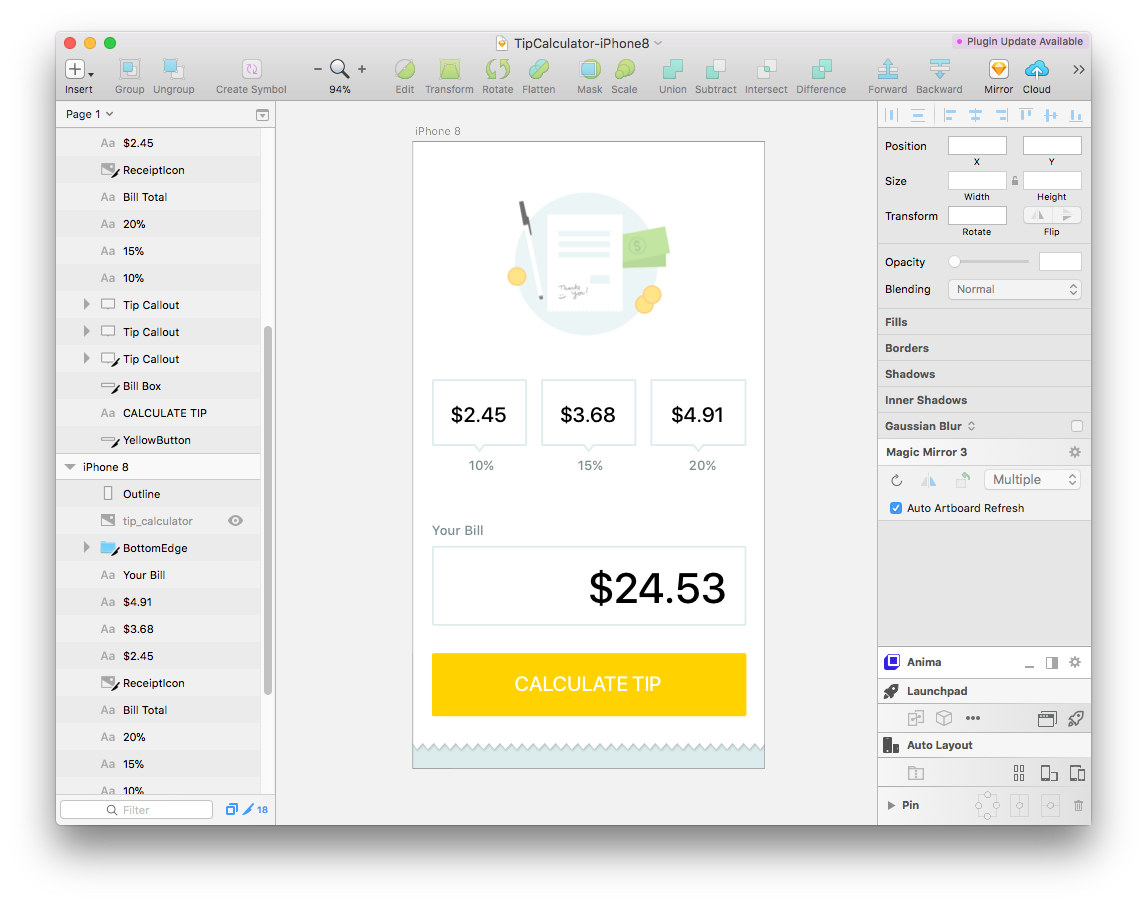The image size is (1147, 905).
Task: Click the Ungroup toolbar icon
Action: [173, 69]
